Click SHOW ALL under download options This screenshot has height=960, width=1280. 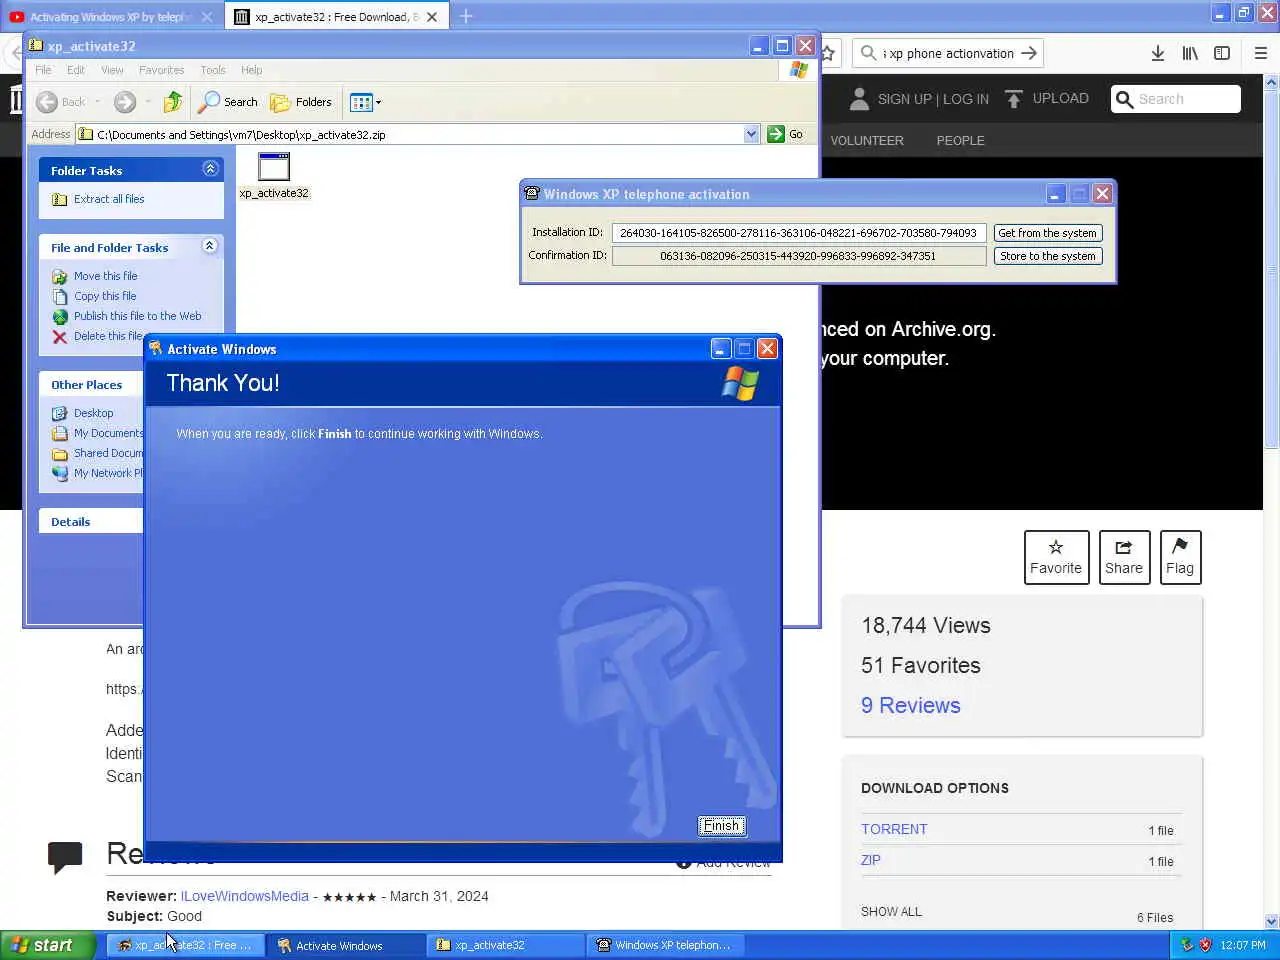pyautogui.click(x=891, y=912)
